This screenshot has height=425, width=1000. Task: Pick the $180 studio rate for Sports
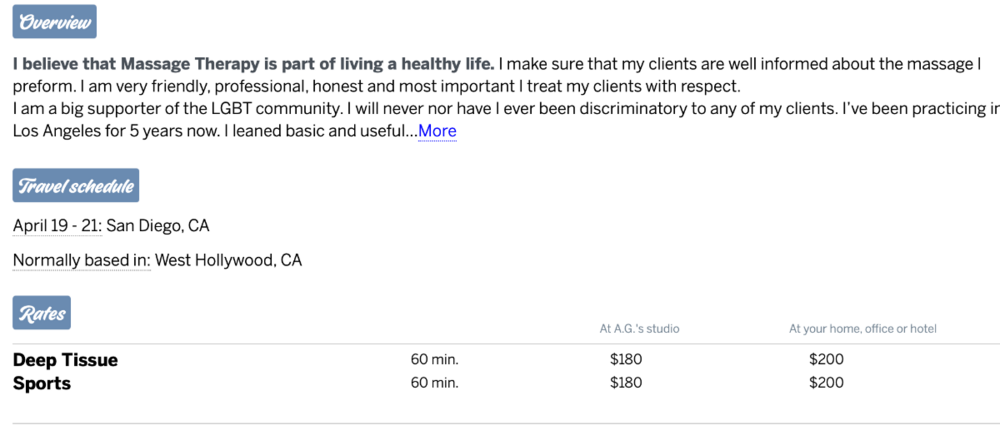[626, 383]
